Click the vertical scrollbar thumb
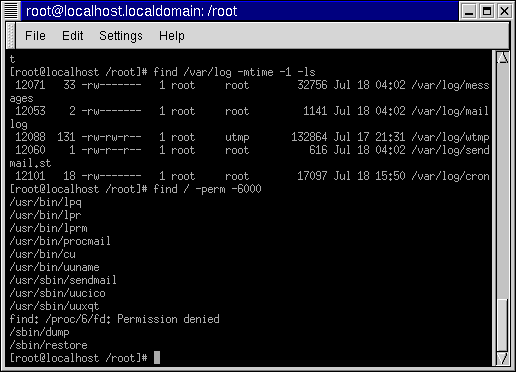The height and width of the screenshot is (372, 516). point(503,325)
